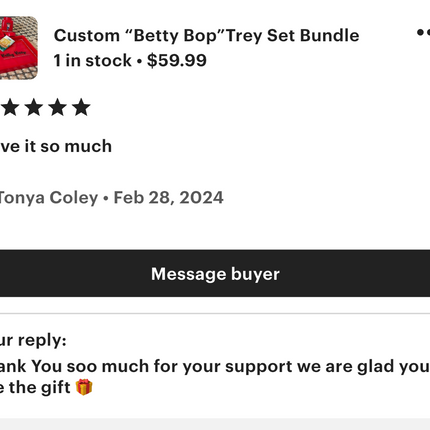
Task: Click the gift box emoji in reply
Action: point(84,387)
